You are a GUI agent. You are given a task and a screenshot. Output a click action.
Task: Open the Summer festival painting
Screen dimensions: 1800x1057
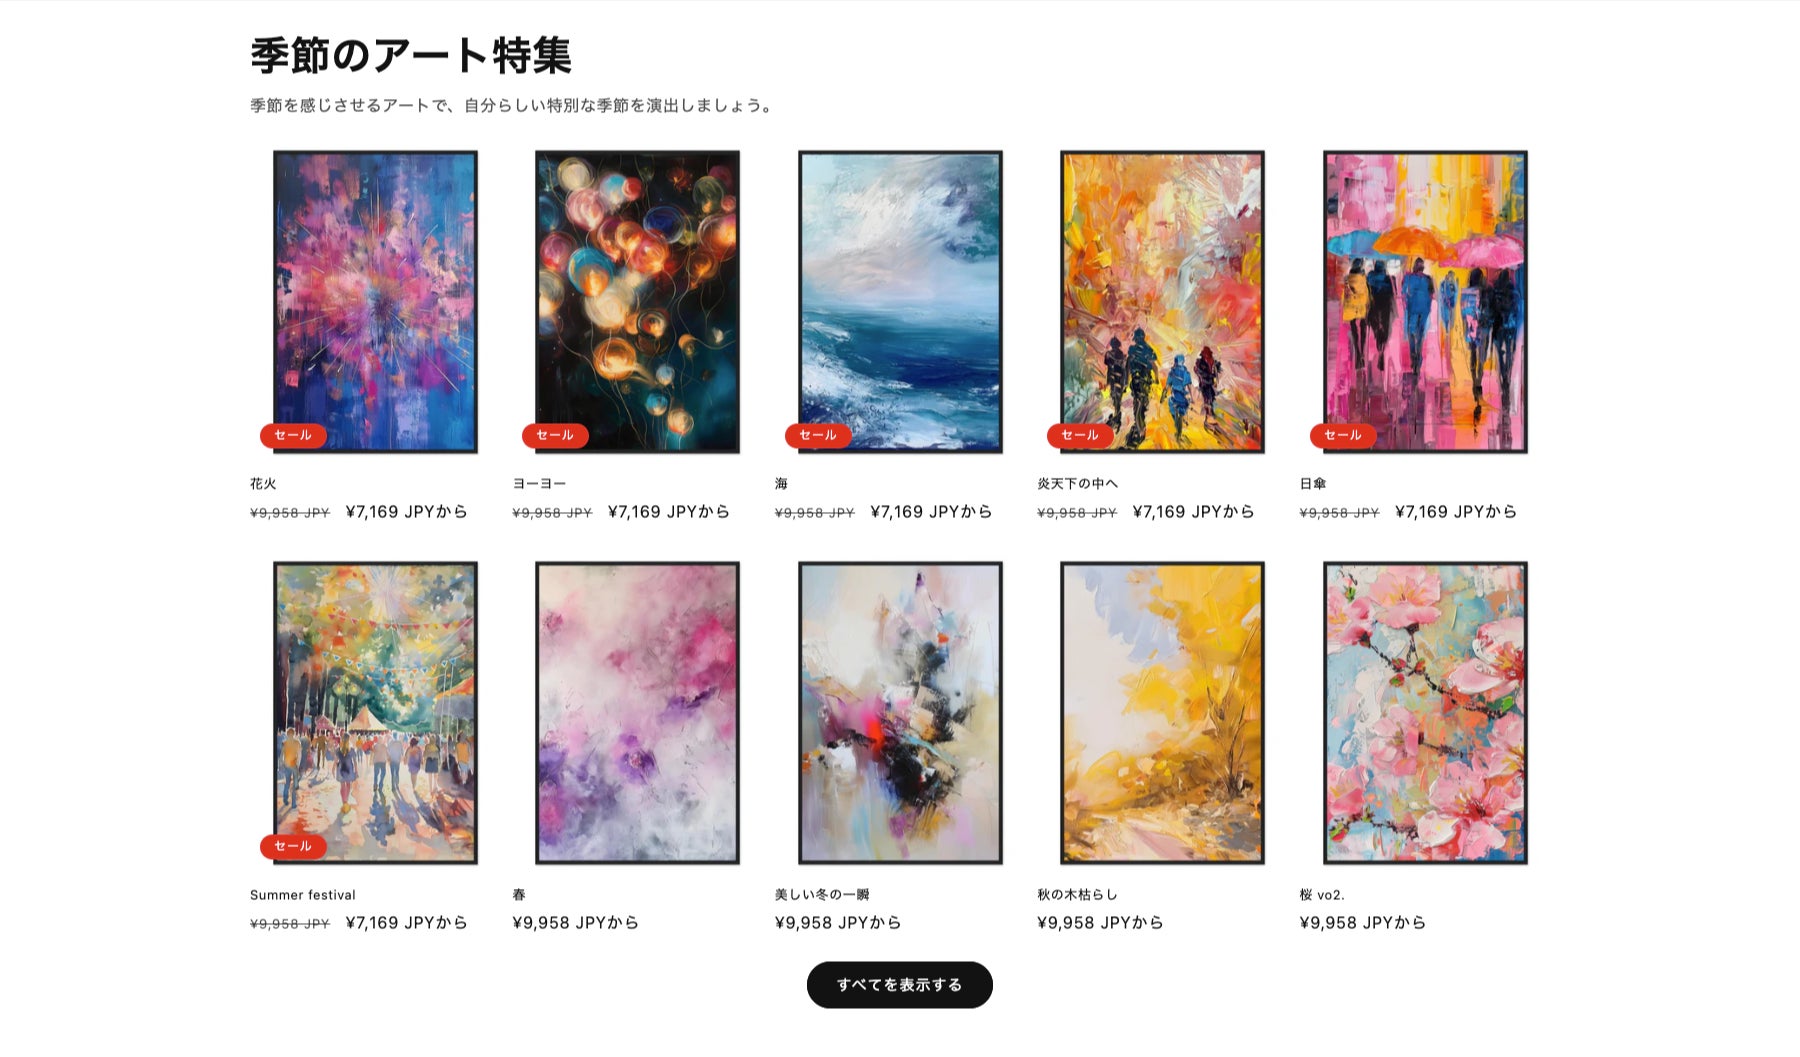tap(375, 713)
